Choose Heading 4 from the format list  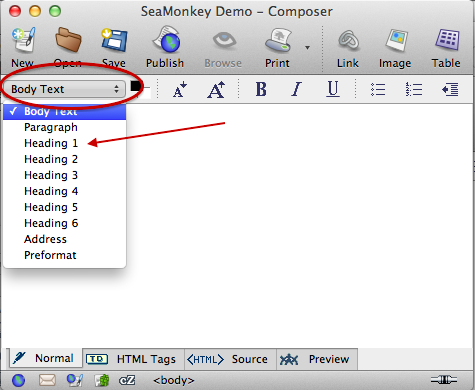[64, 191]
